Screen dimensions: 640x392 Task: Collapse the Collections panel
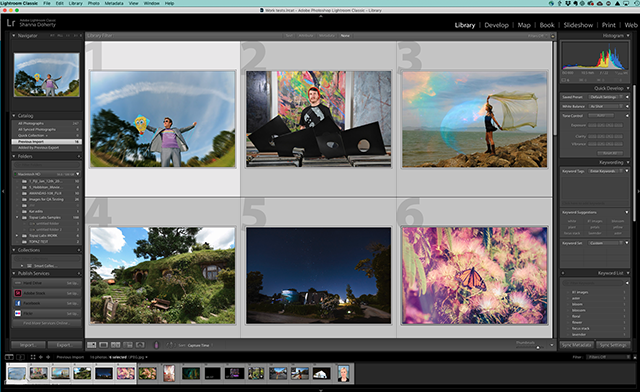[x=14, y=250]
